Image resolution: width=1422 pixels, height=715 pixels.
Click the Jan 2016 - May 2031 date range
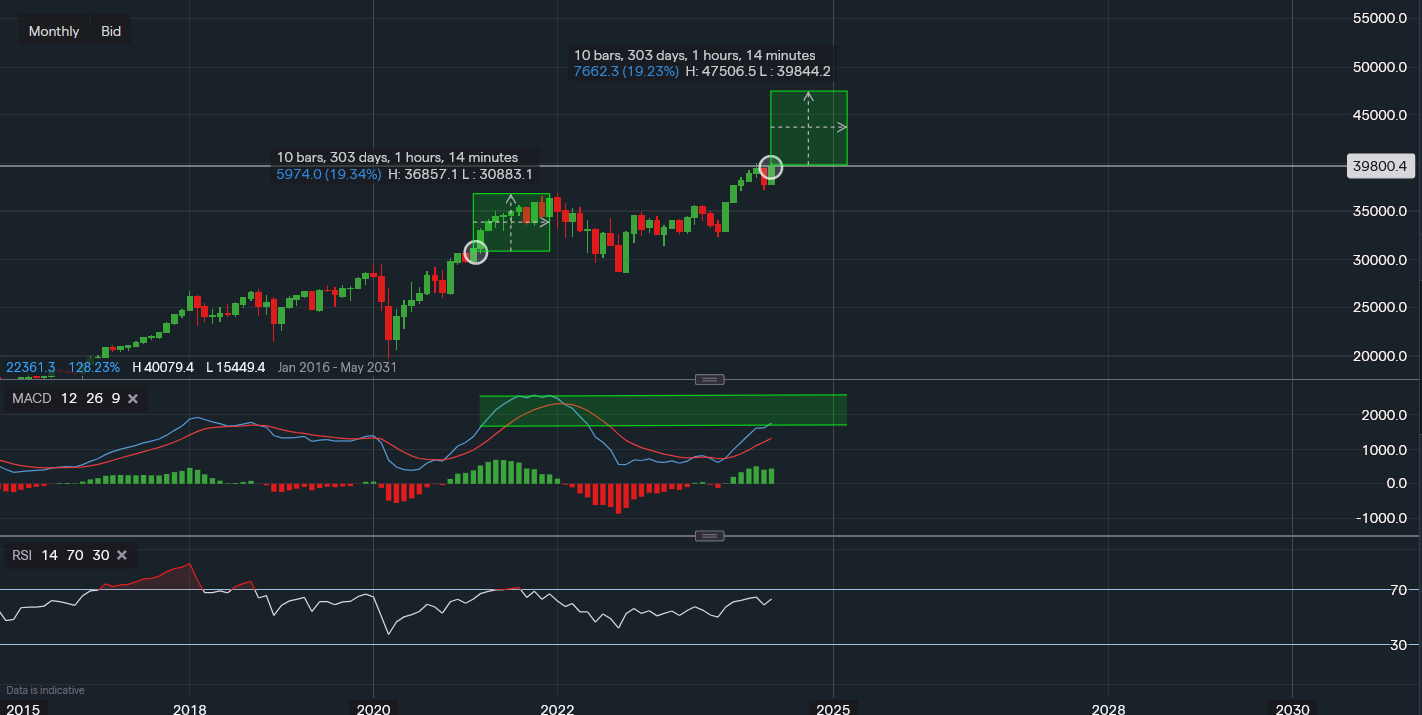334,367
